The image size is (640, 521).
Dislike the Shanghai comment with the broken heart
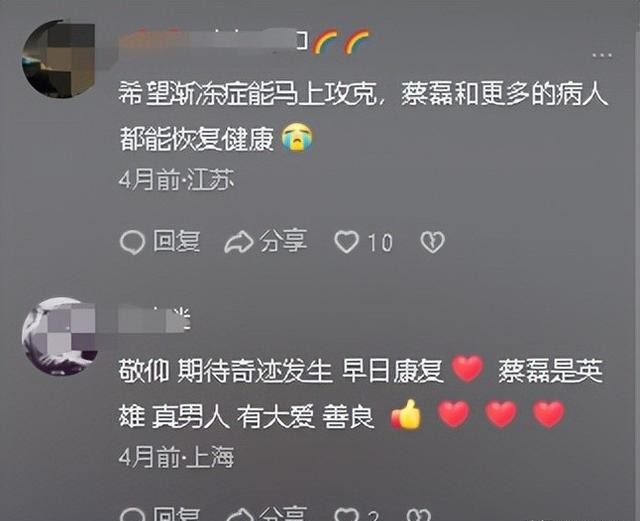tap(419, 514)
